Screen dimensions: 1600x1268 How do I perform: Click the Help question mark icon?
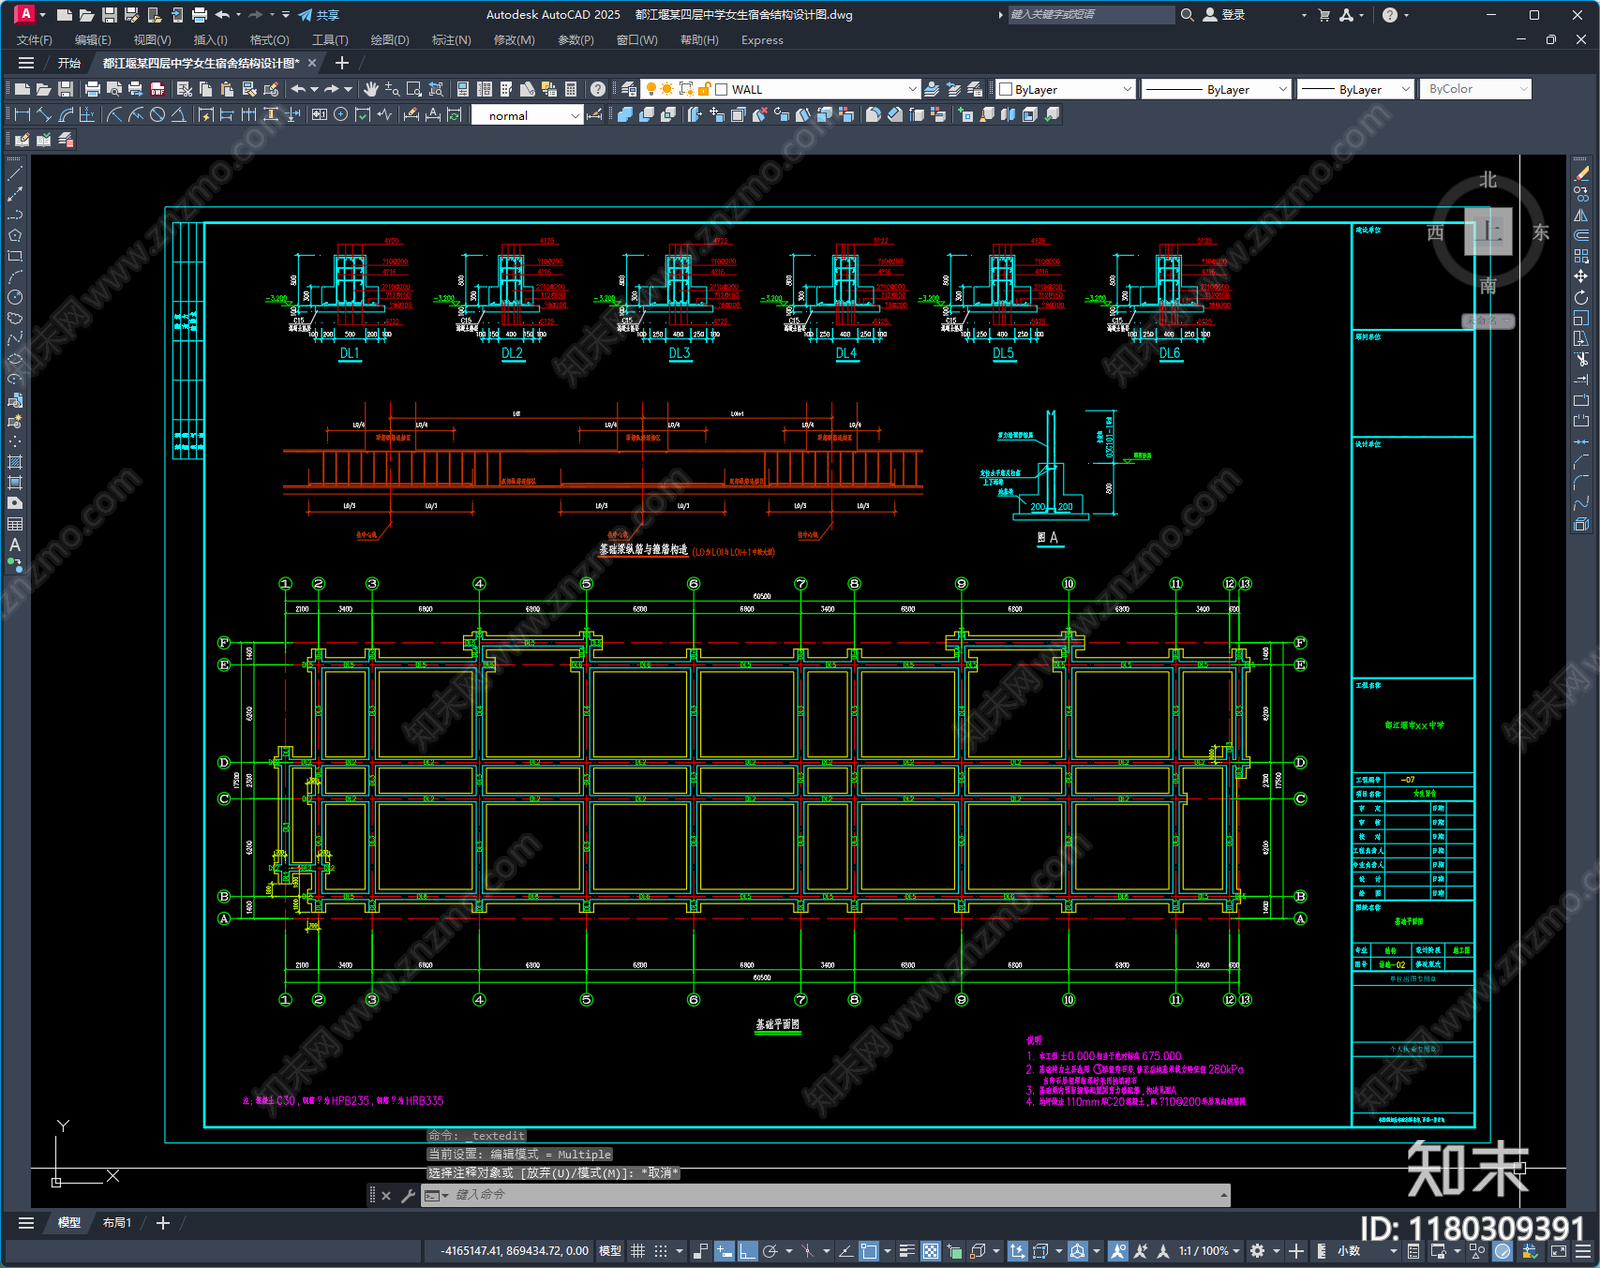click(598, 89)
